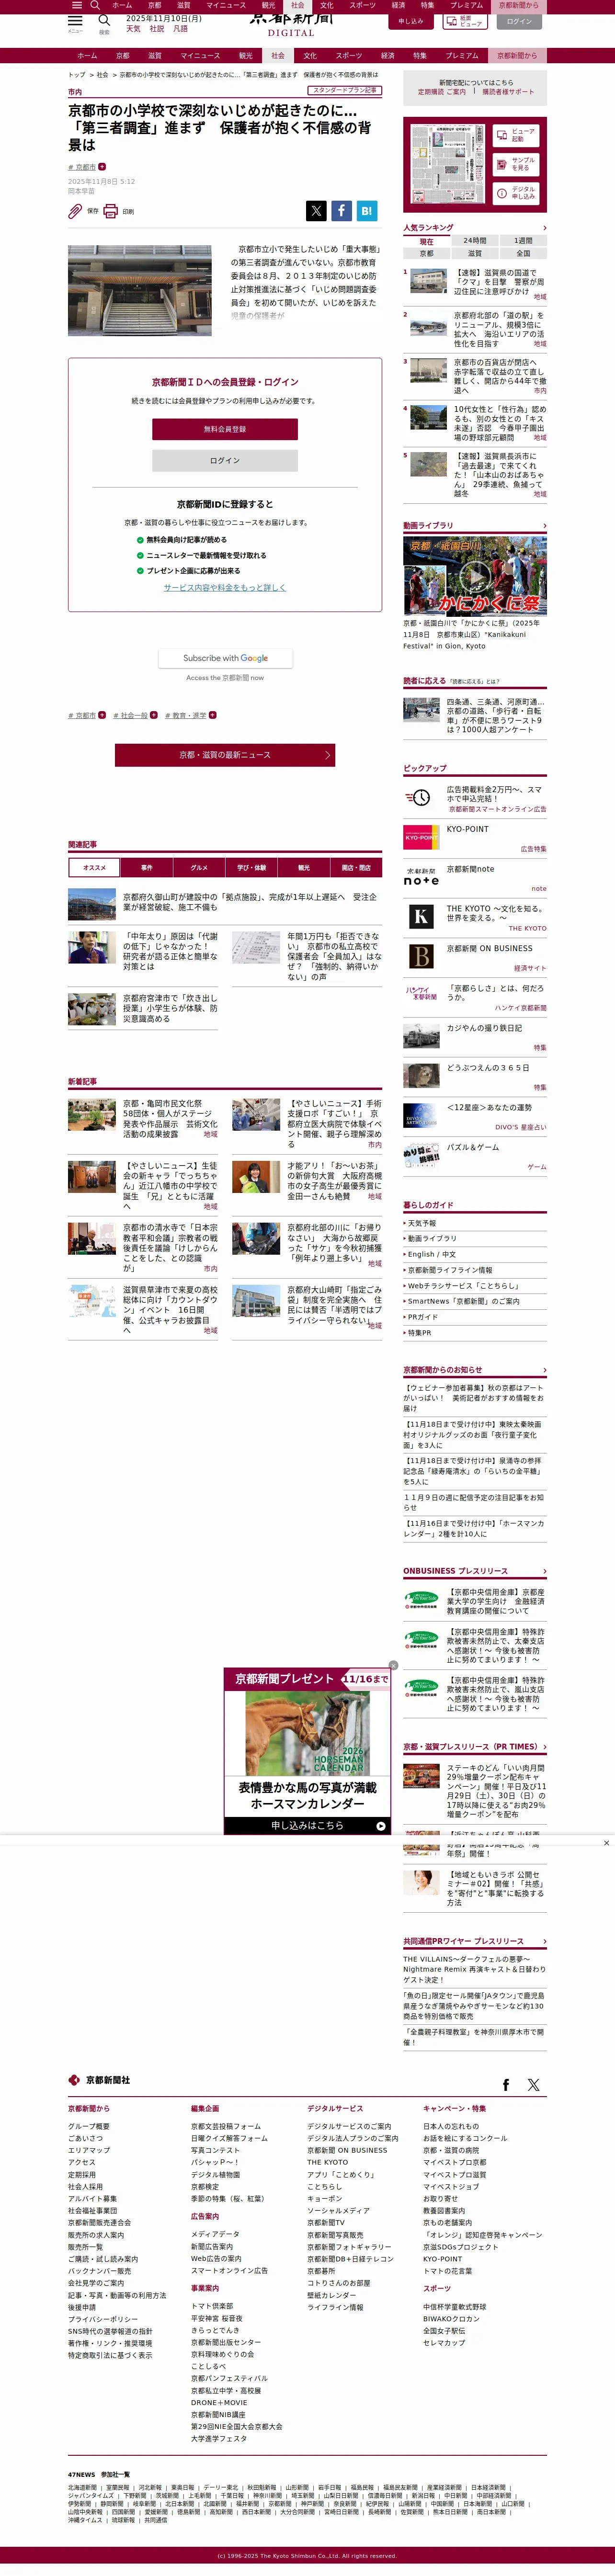The width and height of the screenshot is (615, 2576).
Task: Share article on X icon
Action: pos(316,210)
